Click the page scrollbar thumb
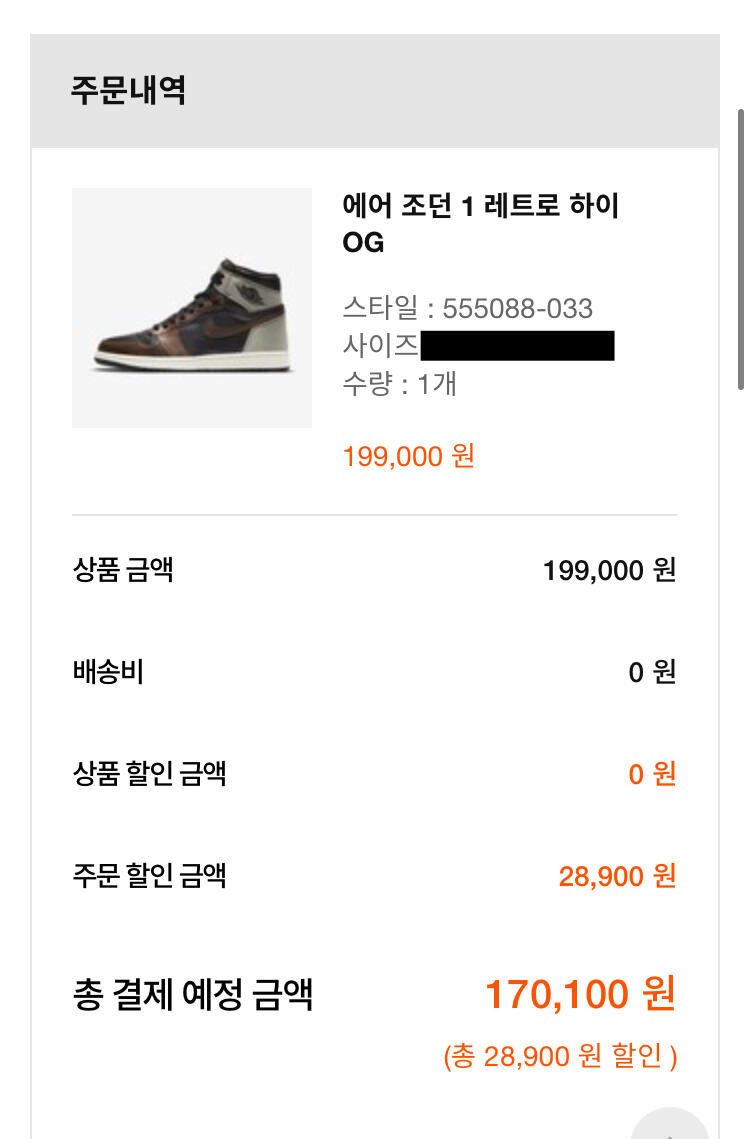The image size is (750, 1139). tap(740, 248)
